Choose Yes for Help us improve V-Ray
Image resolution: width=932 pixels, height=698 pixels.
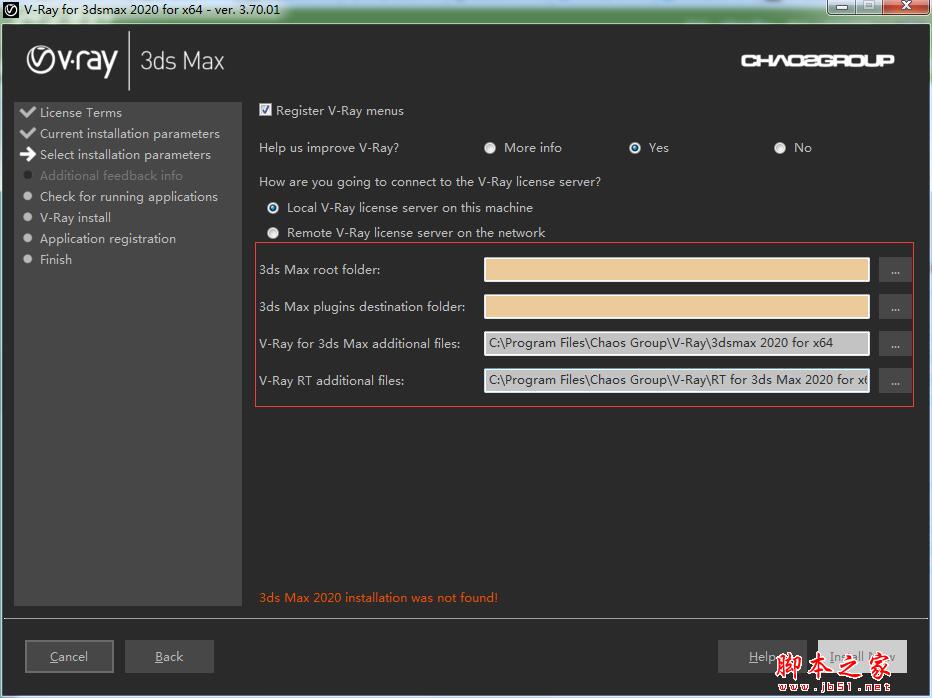pos(635,148)
